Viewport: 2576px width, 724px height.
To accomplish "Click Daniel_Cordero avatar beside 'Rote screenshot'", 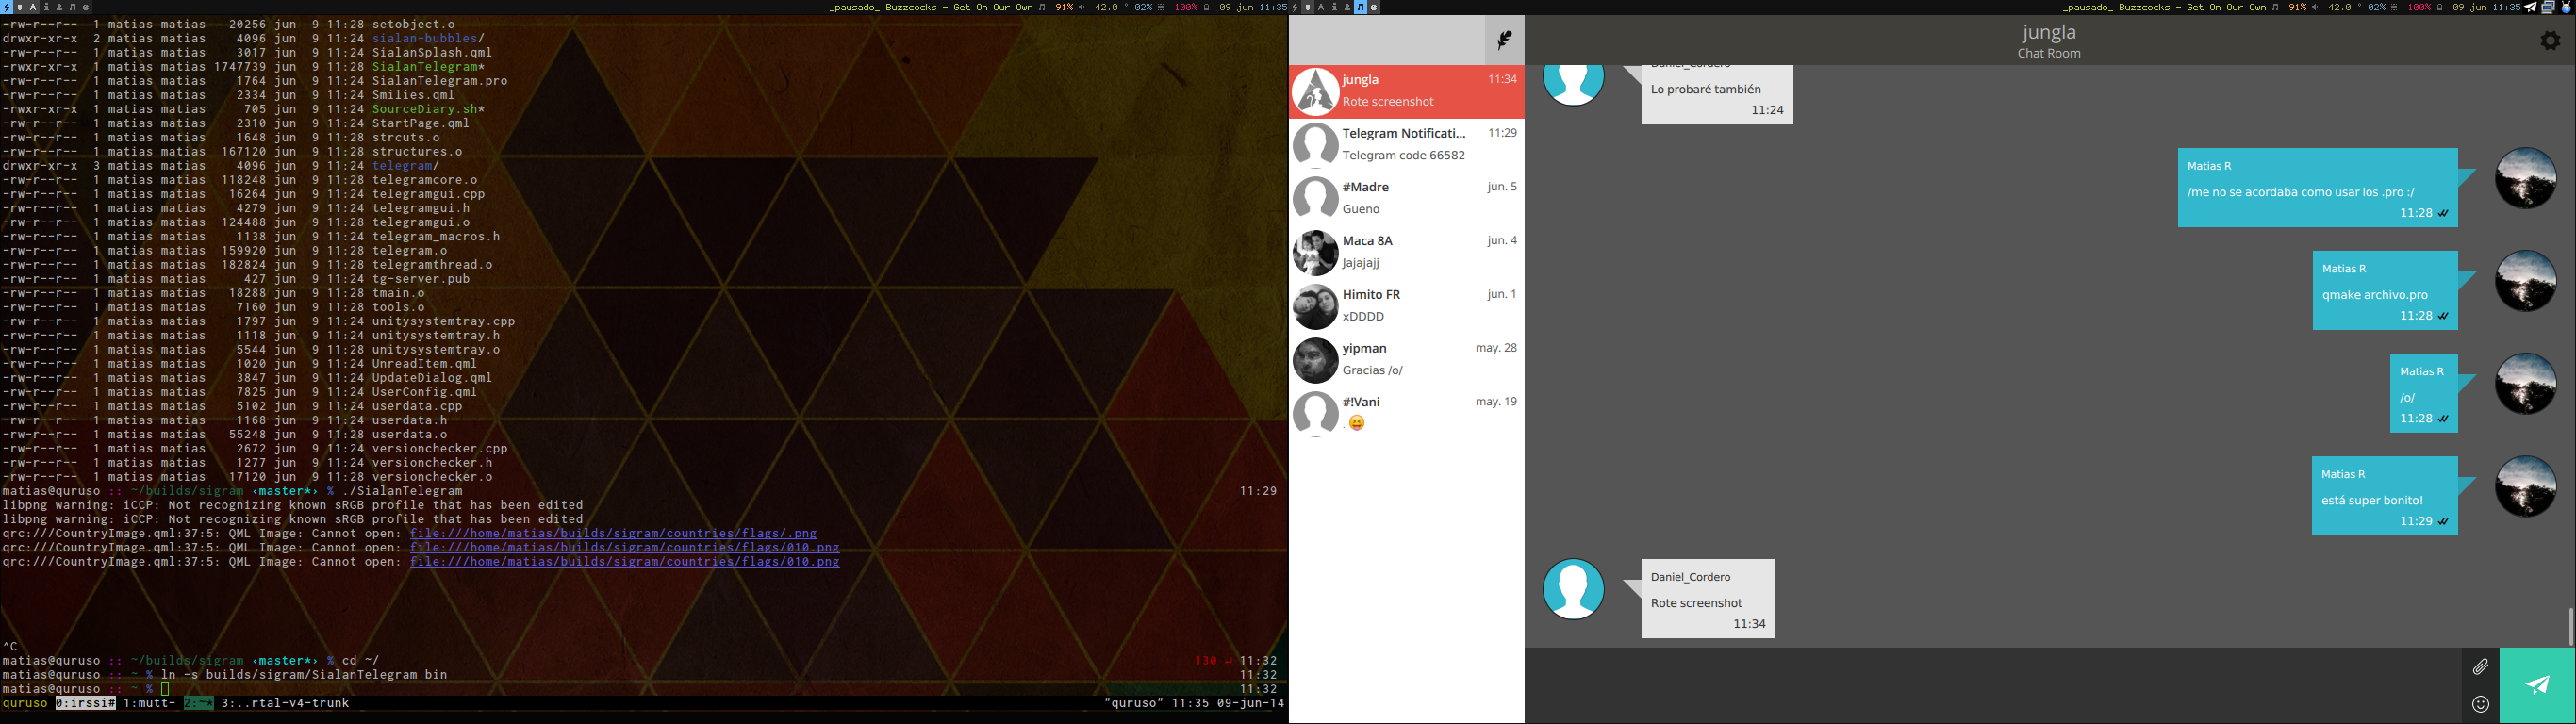I will point(1574,589).
